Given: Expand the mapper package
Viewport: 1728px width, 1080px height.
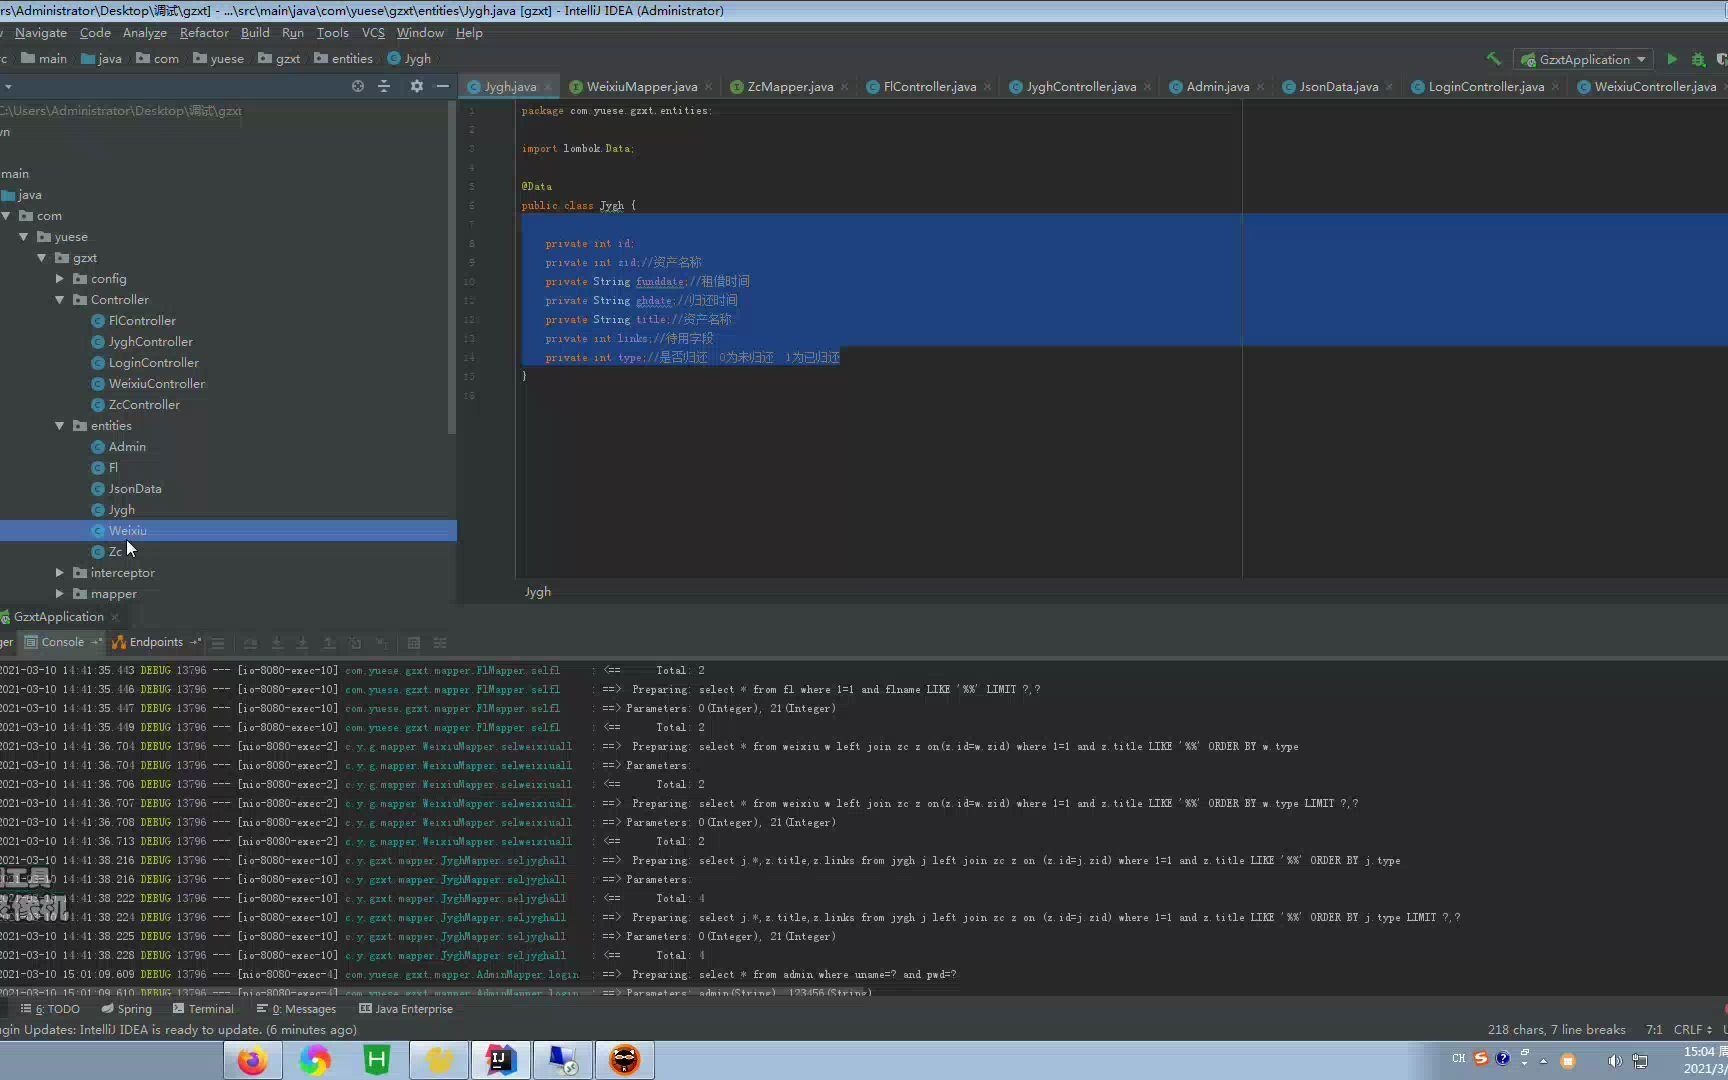Looking at the screenshot, I should 60,594.
